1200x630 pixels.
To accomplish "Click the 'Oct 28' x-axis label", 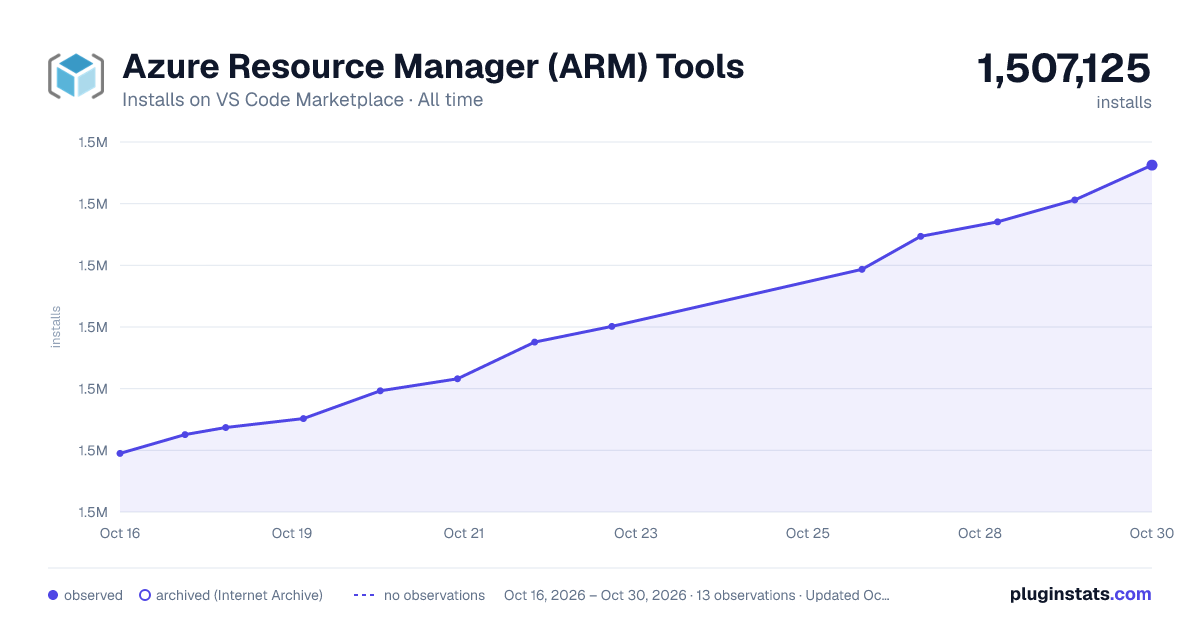I will tap(980, 533).
